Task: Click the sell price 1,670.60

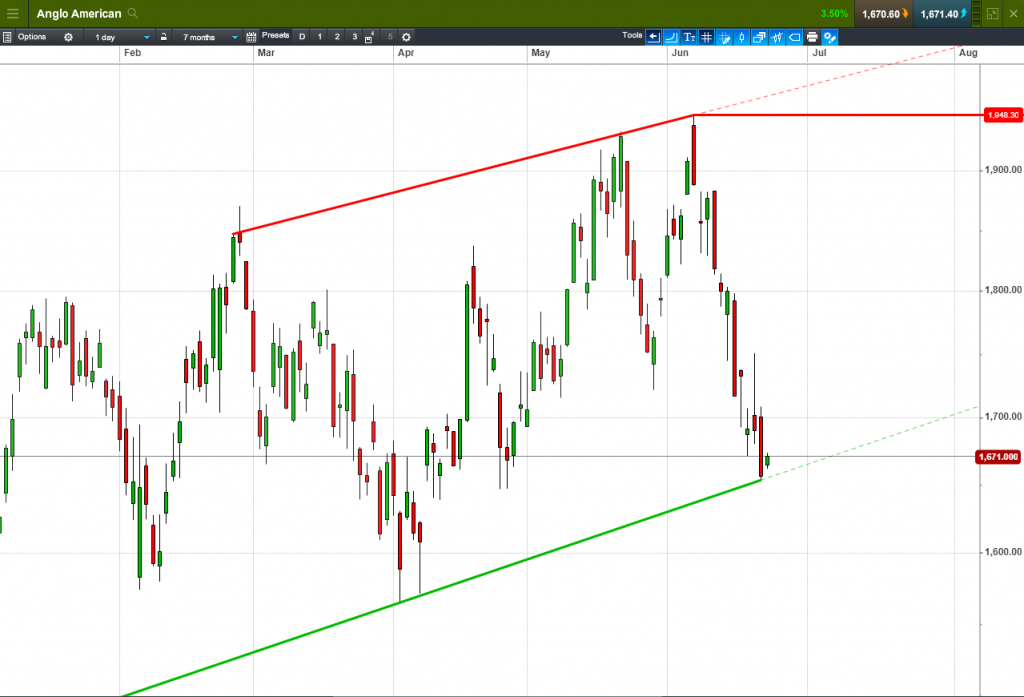Action: [885, 14]
